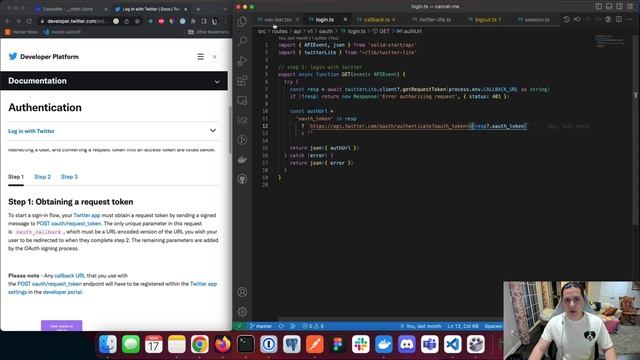Click the search icon on Developer Platform header

pyautogui.click(x=215, y=57)
